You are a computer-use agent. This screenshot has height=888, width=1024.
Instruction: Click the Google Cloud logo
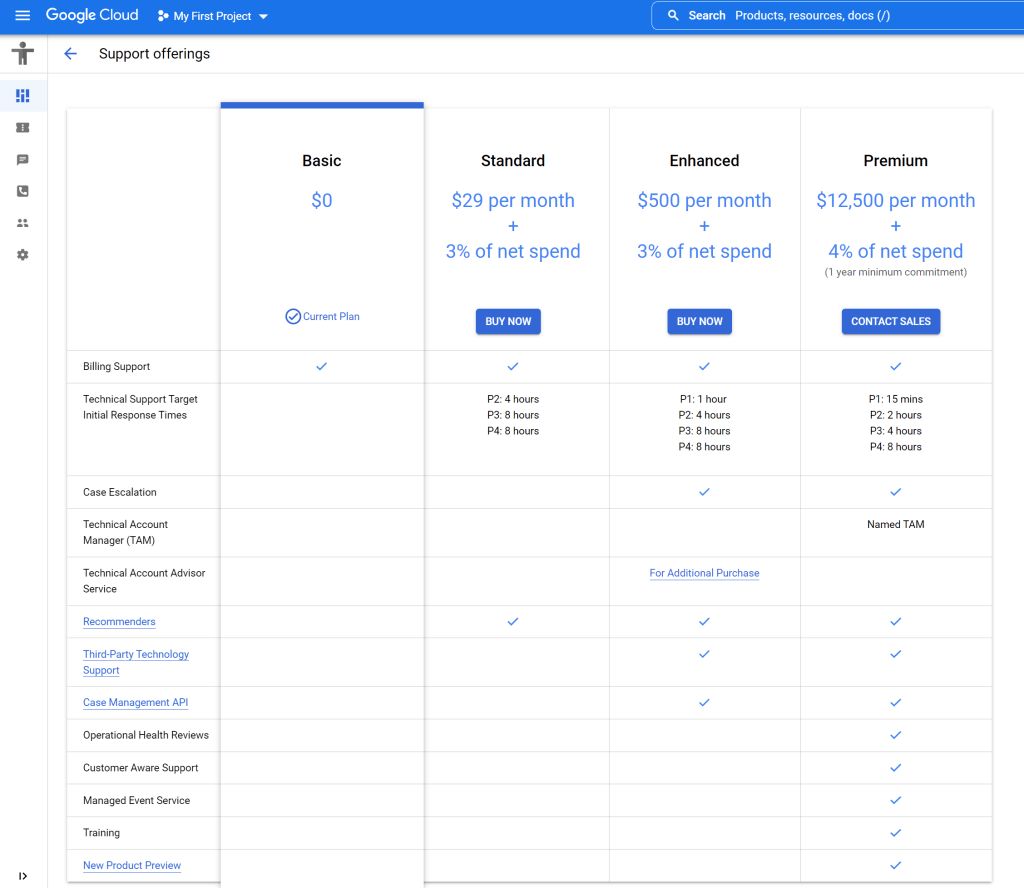[x=92, y=15]
